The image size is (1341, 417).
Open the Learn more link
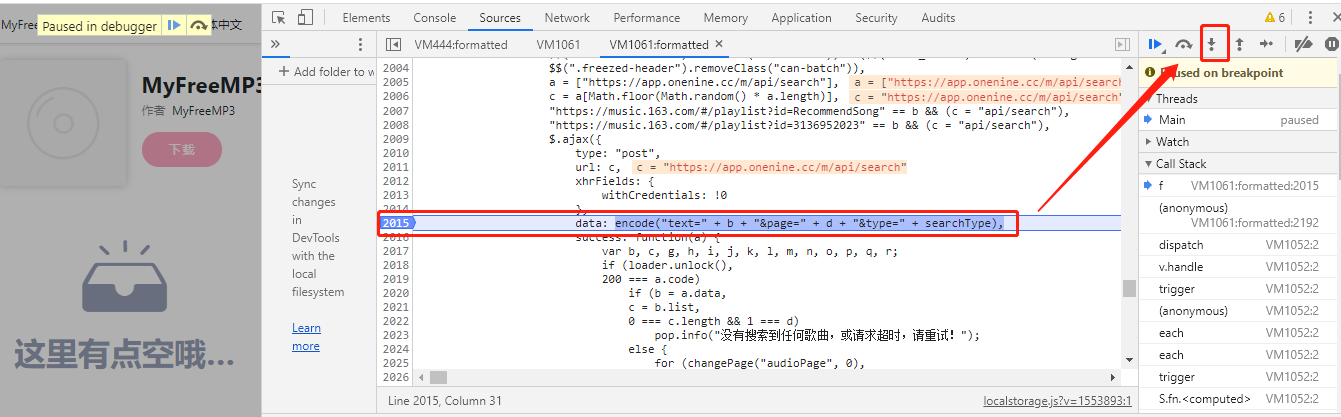click(x=306, y=337)
